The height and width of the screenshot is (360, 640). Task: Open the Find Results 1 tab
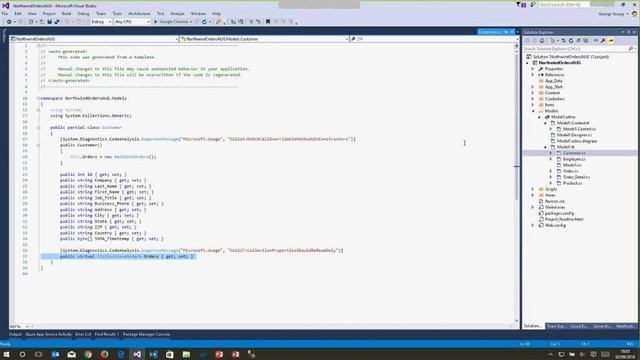[107, 335]
